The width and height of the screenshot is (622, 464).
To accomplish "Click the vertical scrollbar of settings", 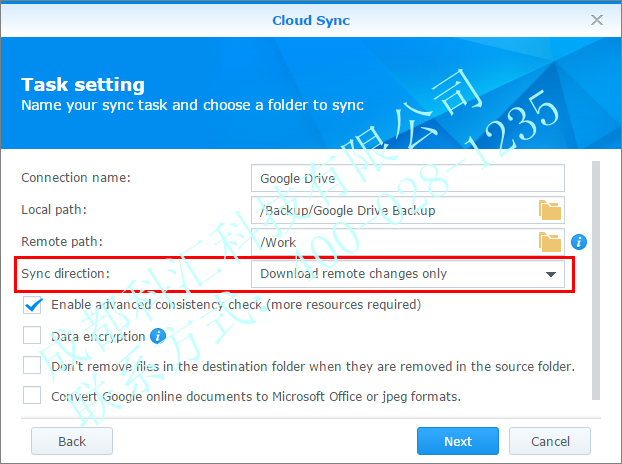I will click(596, 280).
